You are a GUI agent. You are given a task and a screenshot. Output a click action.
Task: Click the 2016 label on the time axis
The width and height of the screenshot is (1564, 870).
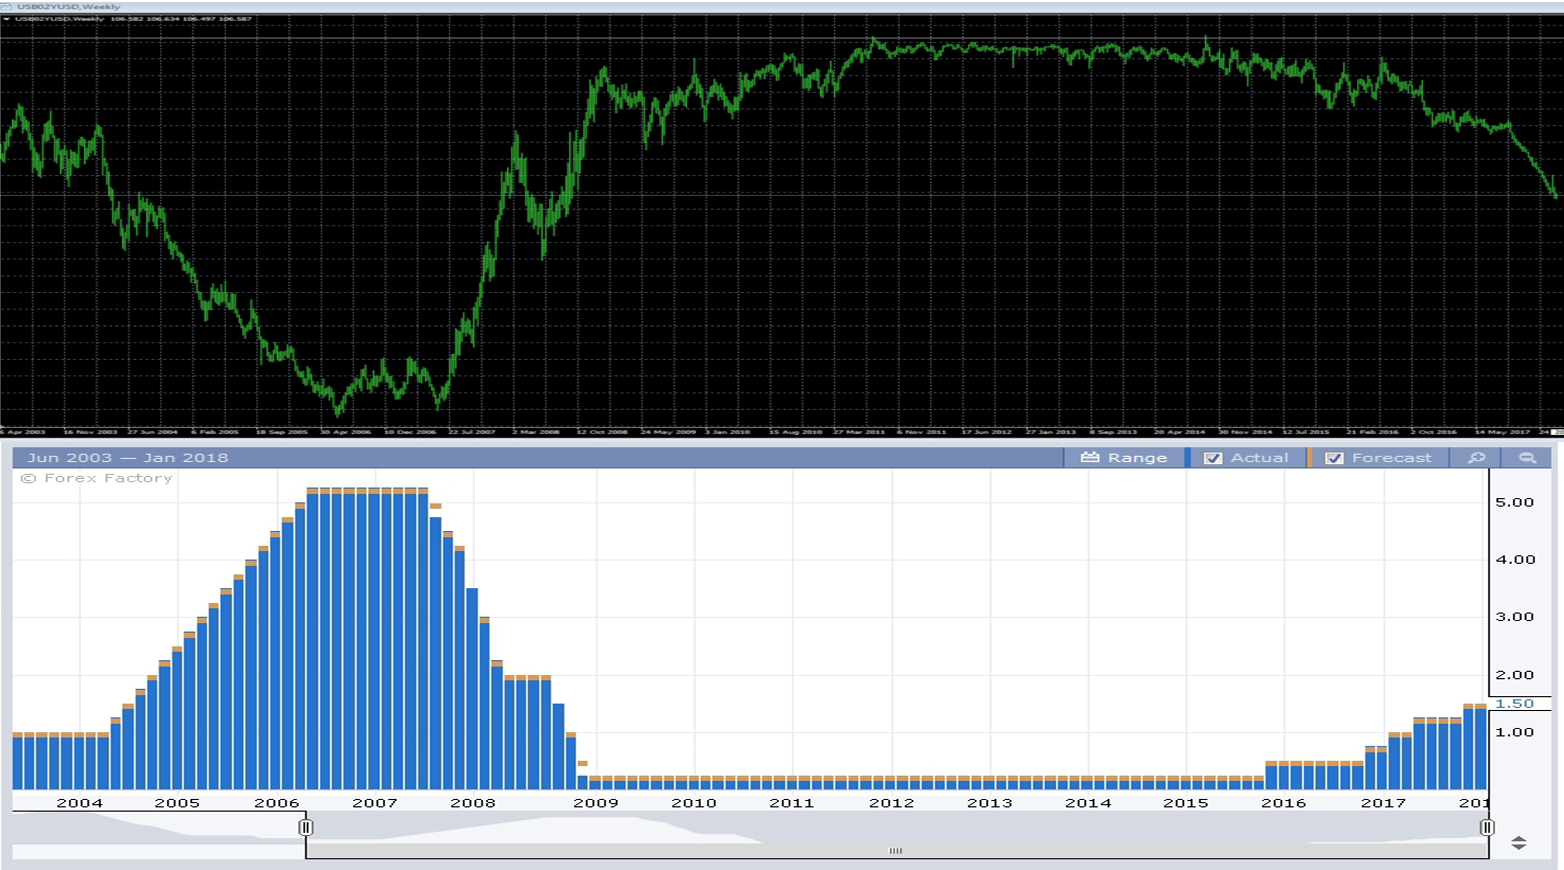click(x=1283, y=803)
